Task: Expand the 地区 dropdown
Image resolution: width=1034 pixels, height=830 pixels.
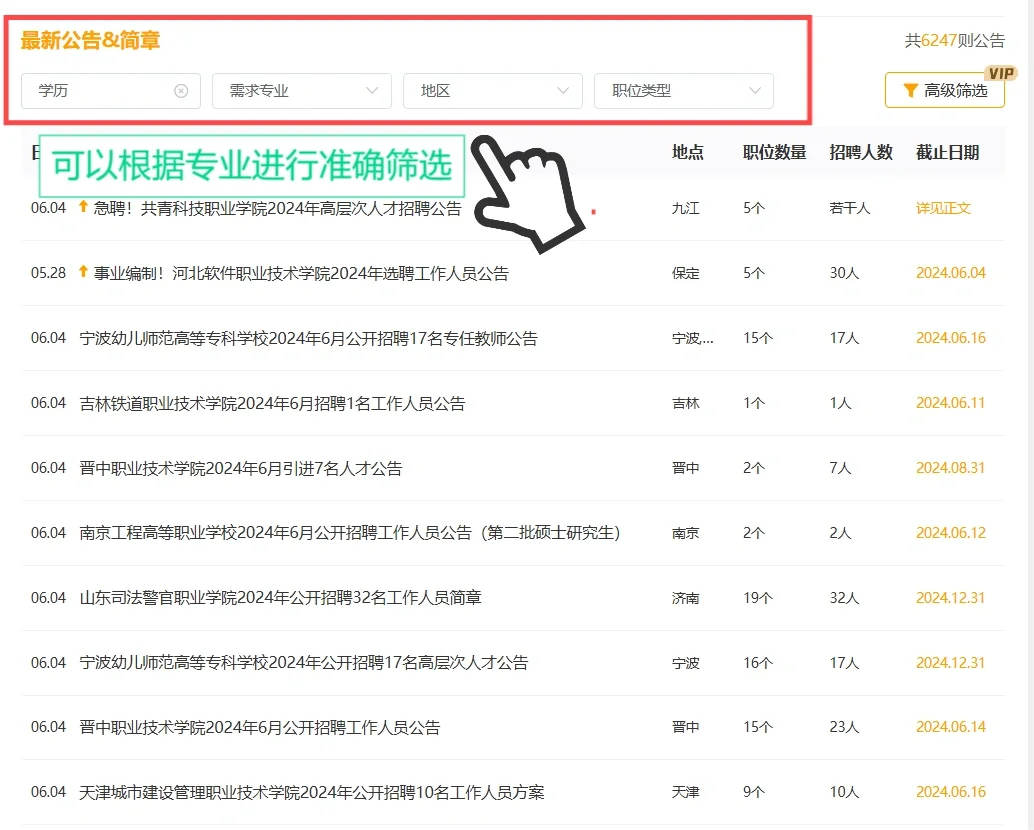Action: (x=493, y=91)
